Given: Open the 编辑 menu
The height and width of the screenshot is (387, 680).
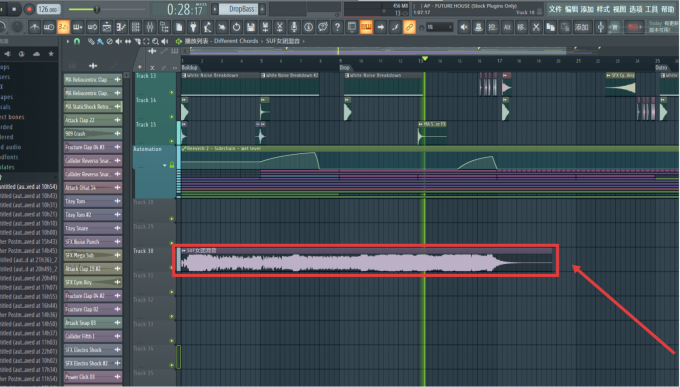Looking at the screenshot, I should [x=572, y=9].
